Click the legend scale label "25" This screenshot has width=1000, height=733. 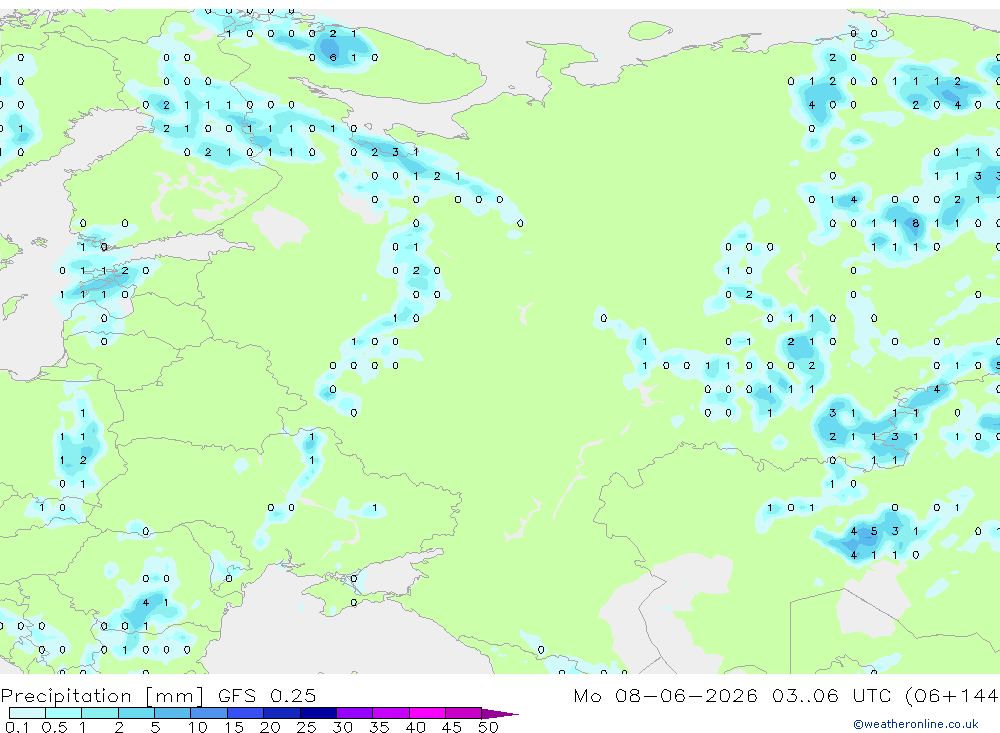(x=306, y=727)
